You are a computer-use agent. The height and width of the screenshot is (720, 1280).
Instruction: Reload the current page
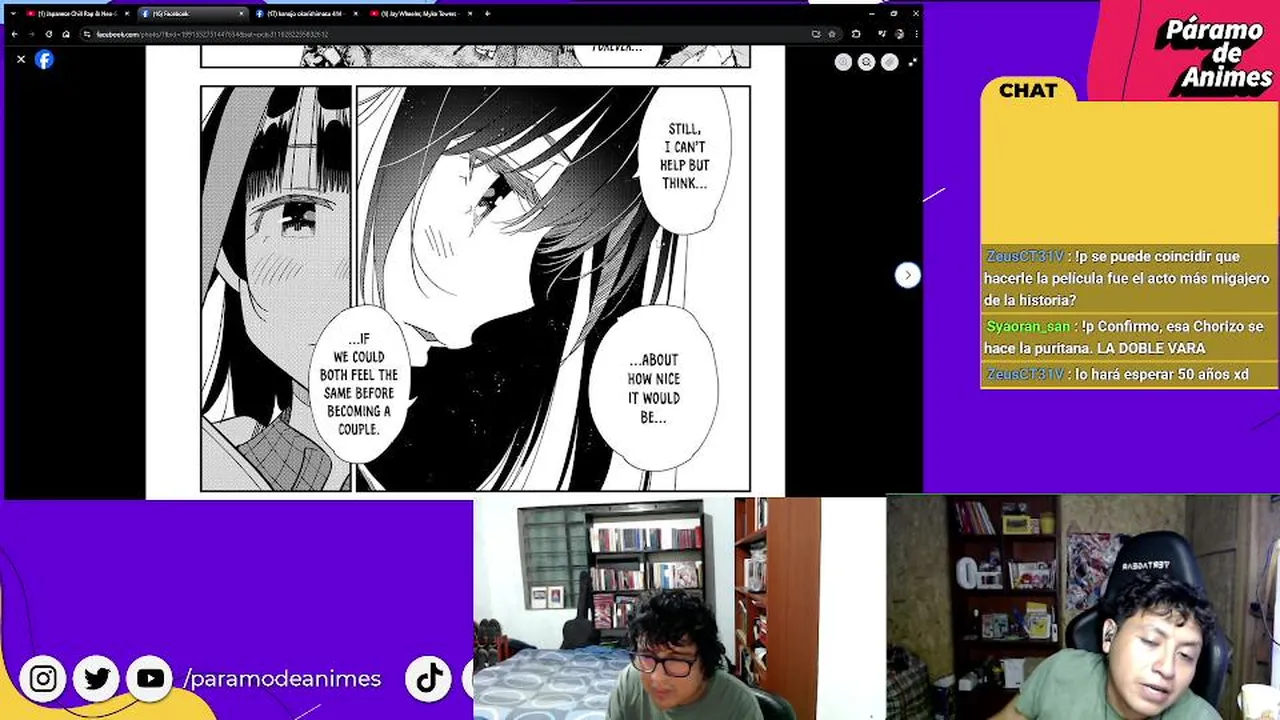pos(49,34)
